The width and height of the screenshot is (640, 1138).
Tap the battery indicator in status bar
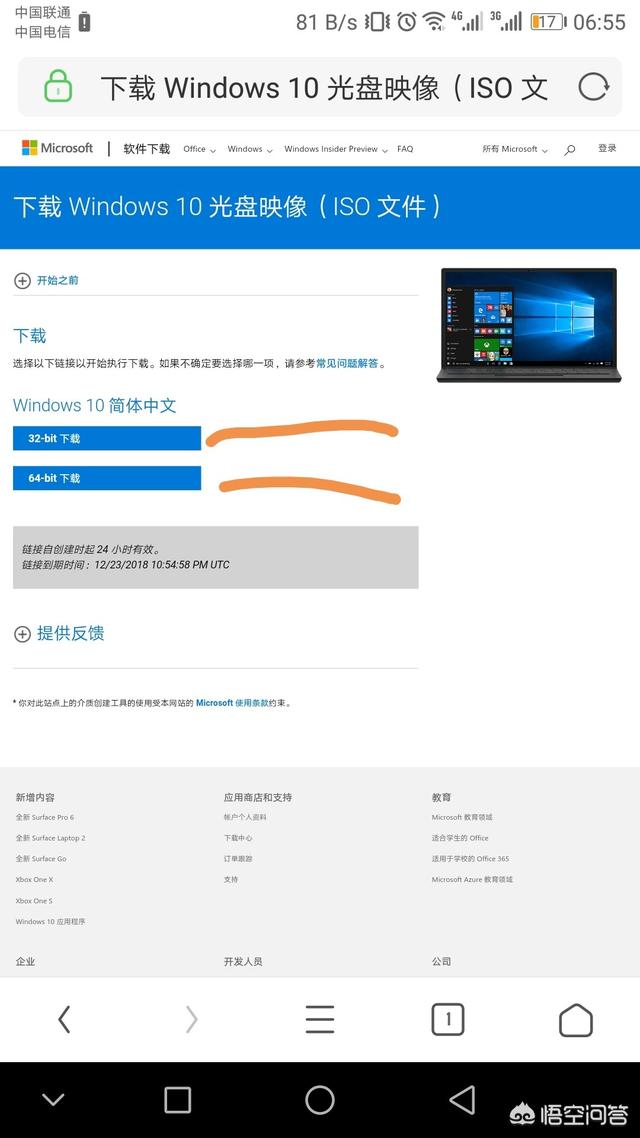coord(547,22)
